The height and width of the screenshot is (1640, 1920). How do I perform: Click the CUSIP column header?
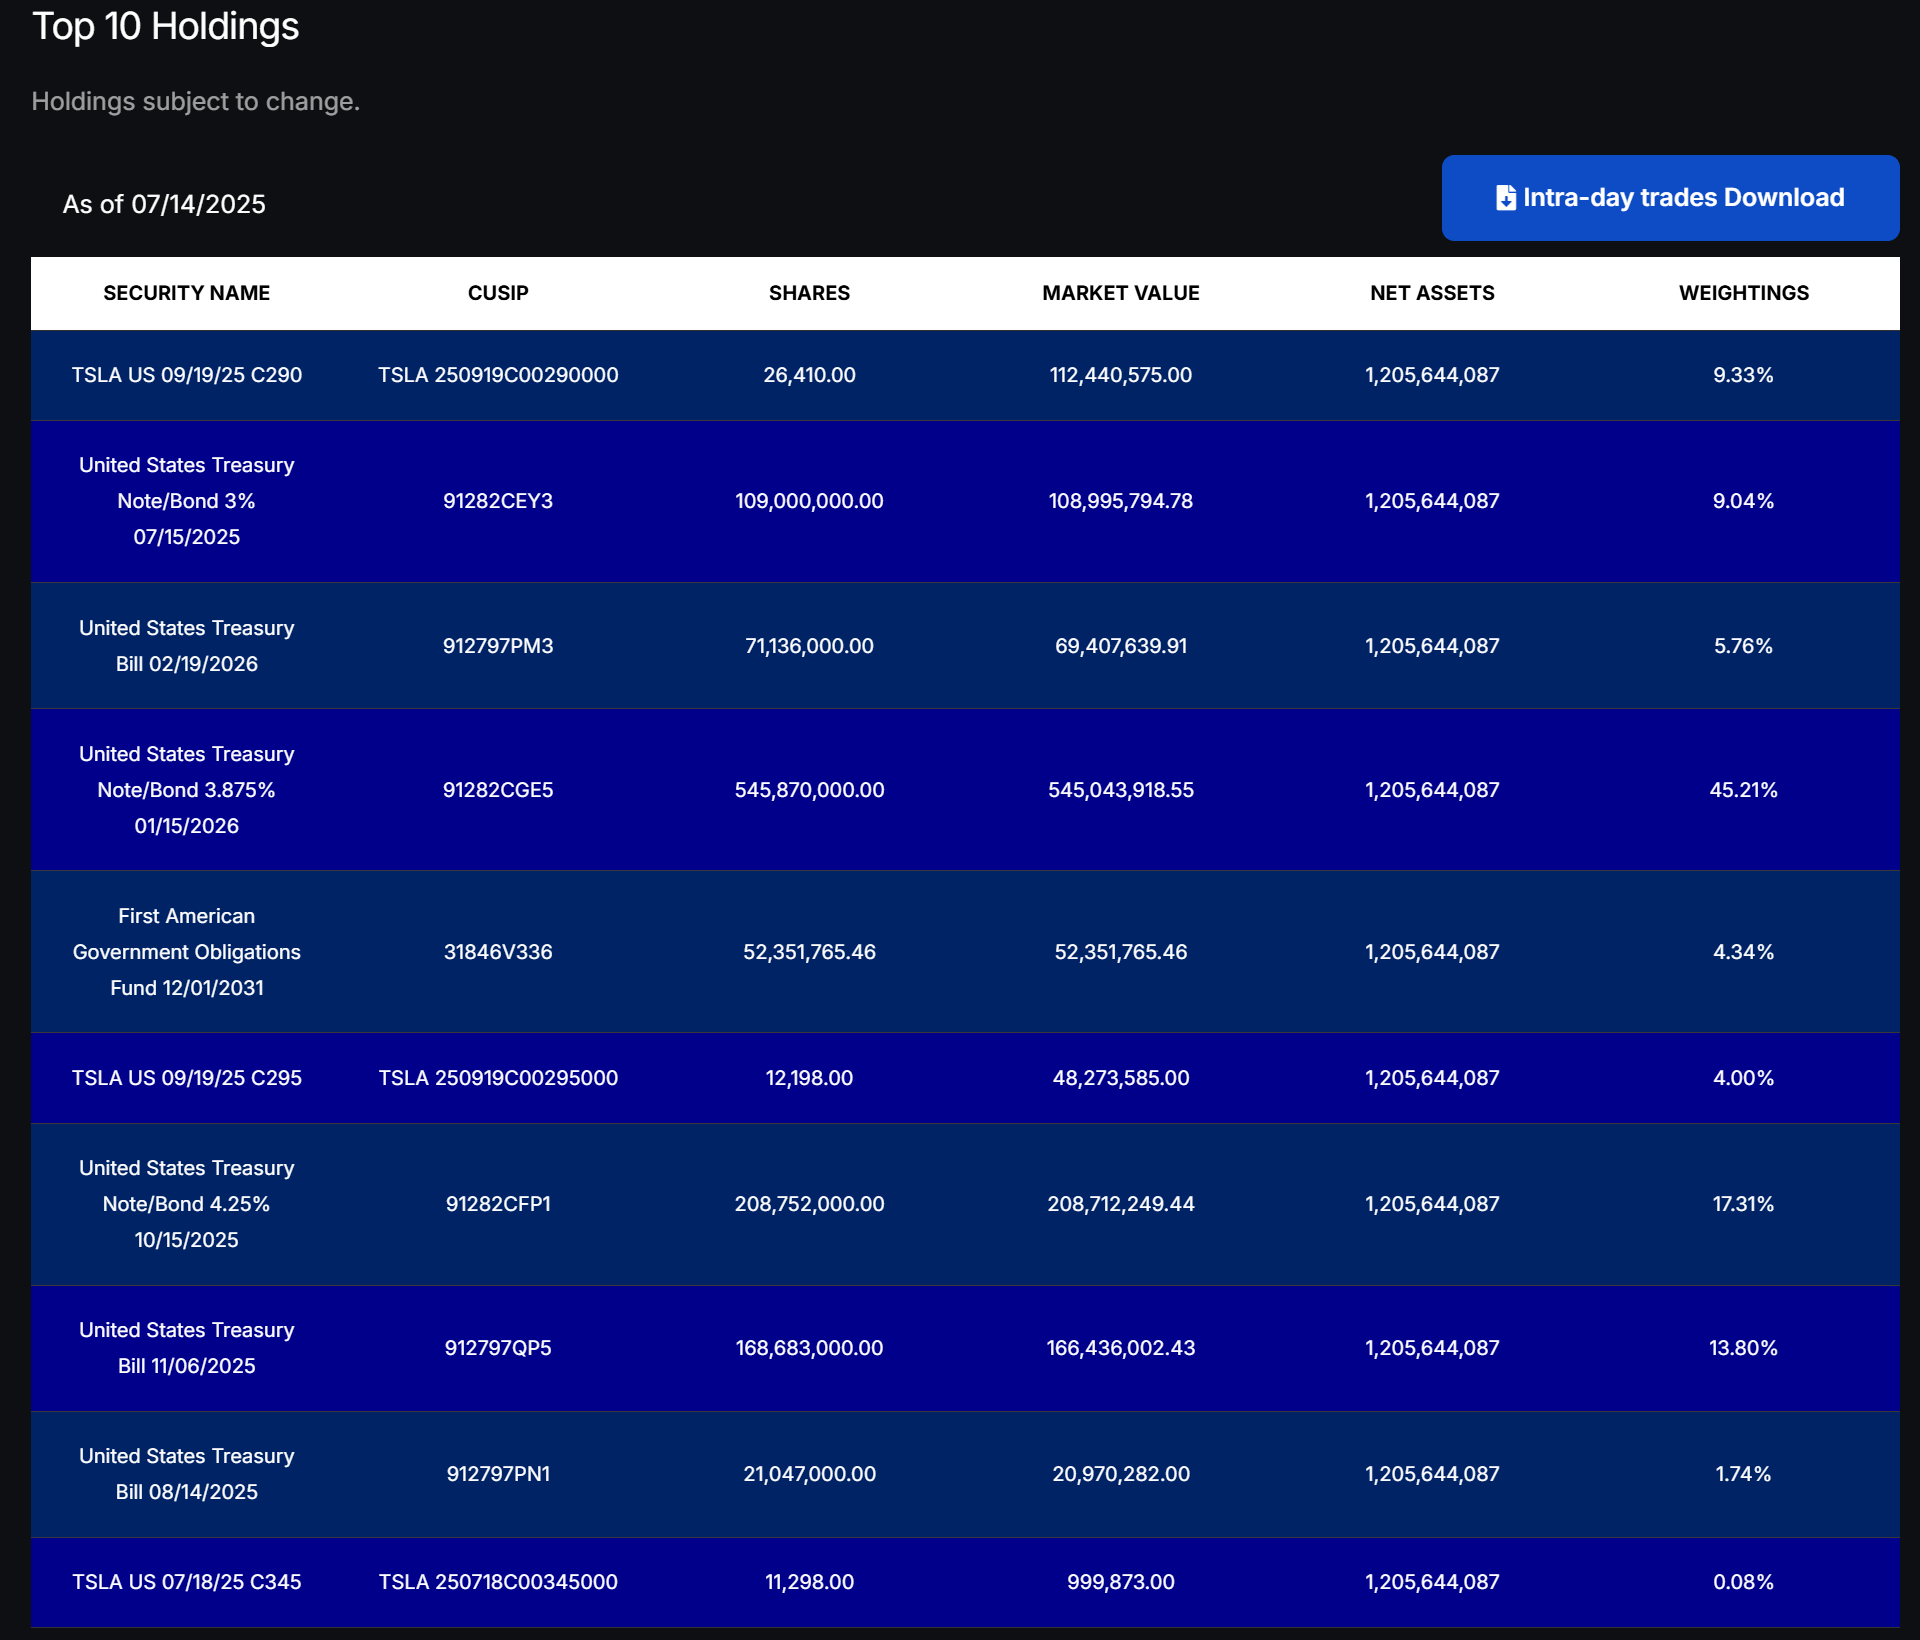pos(498,293)
